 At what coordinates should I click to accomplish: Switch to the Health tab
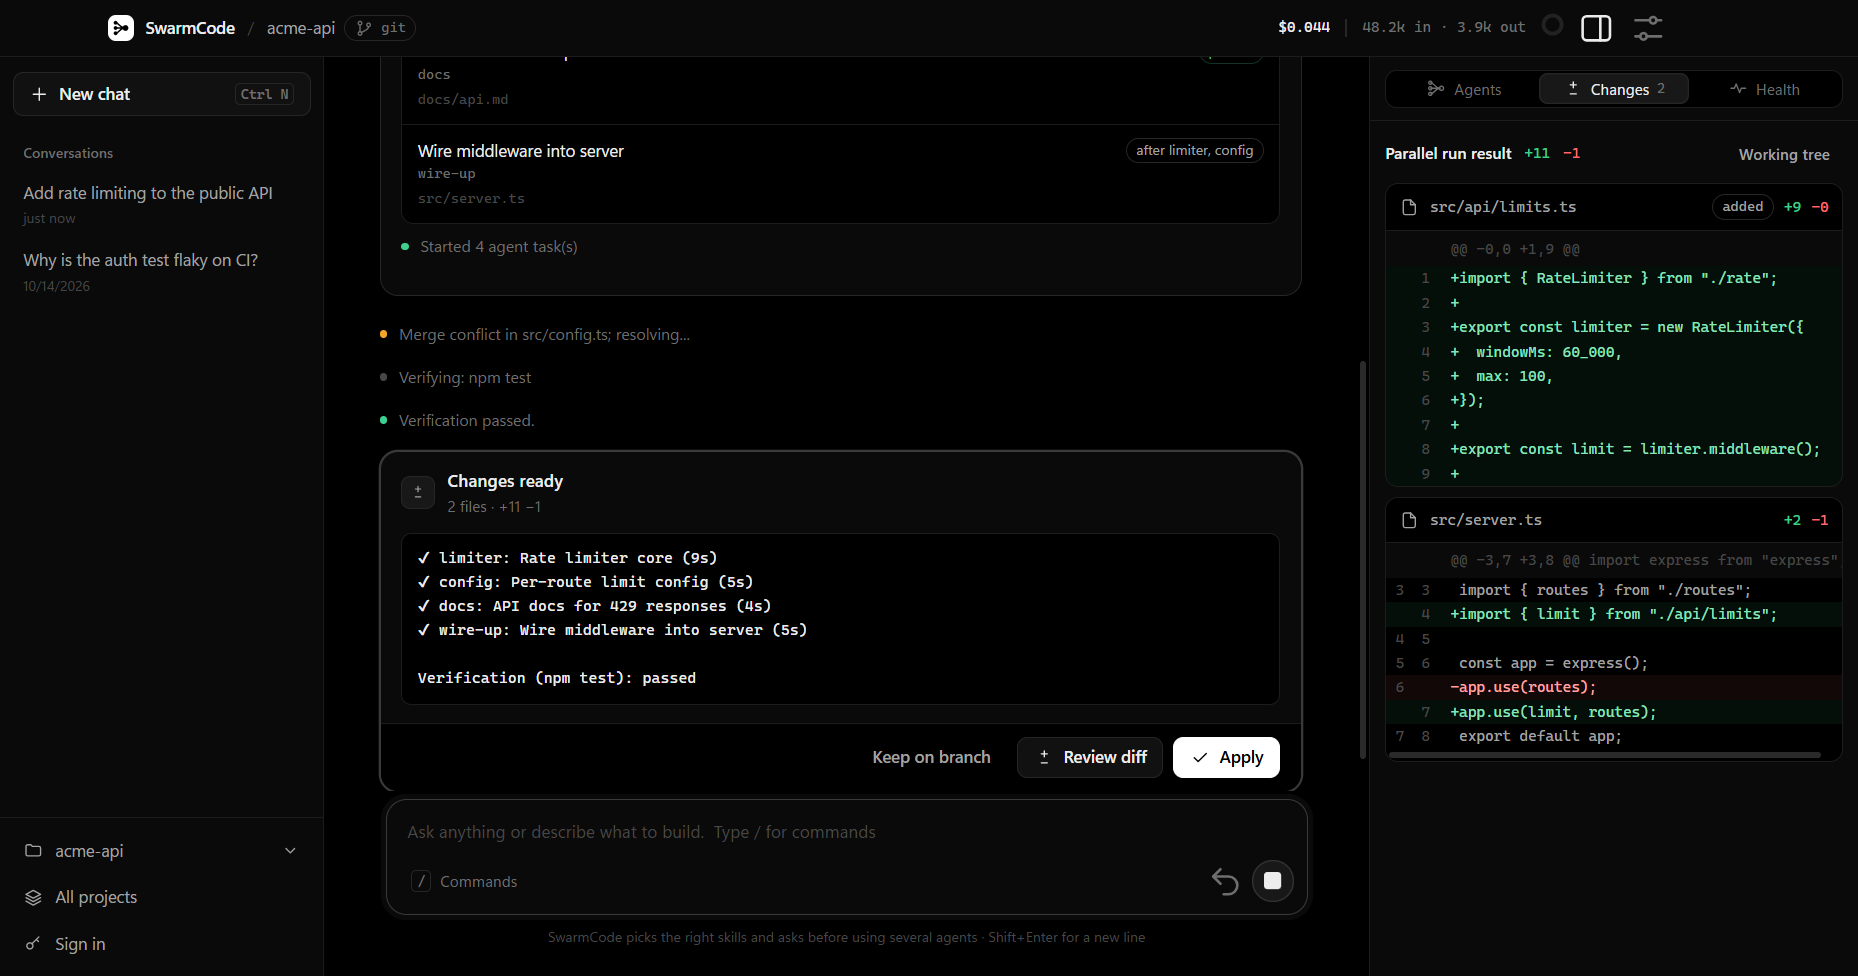(1764, 89)
